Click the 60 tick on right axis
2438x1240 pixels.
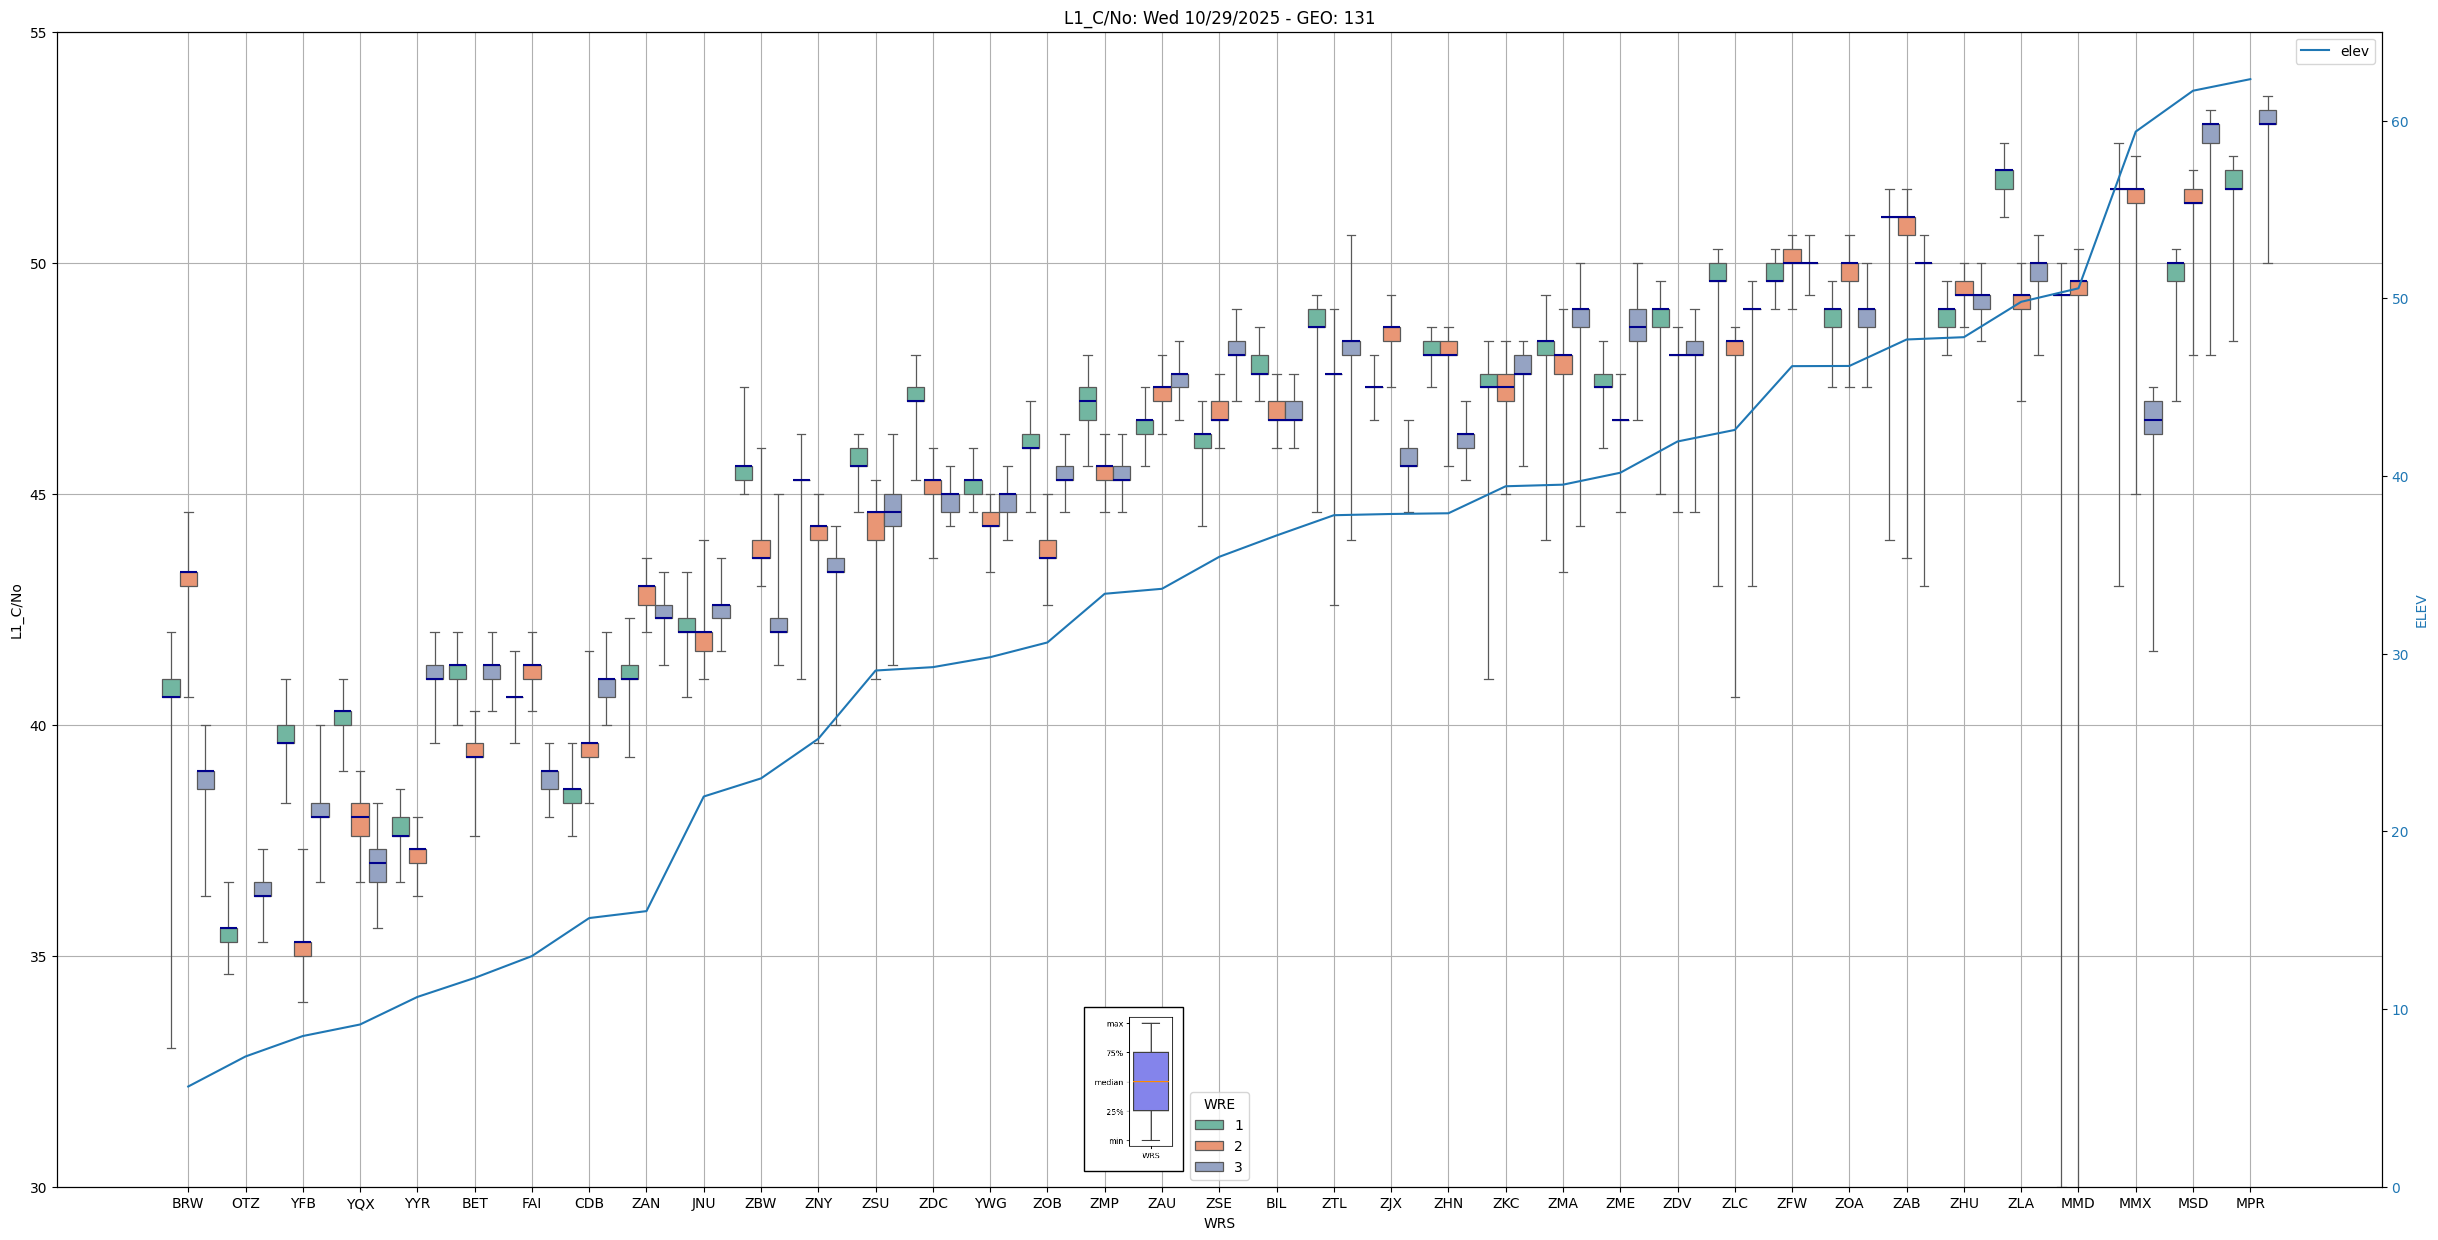2399,122
